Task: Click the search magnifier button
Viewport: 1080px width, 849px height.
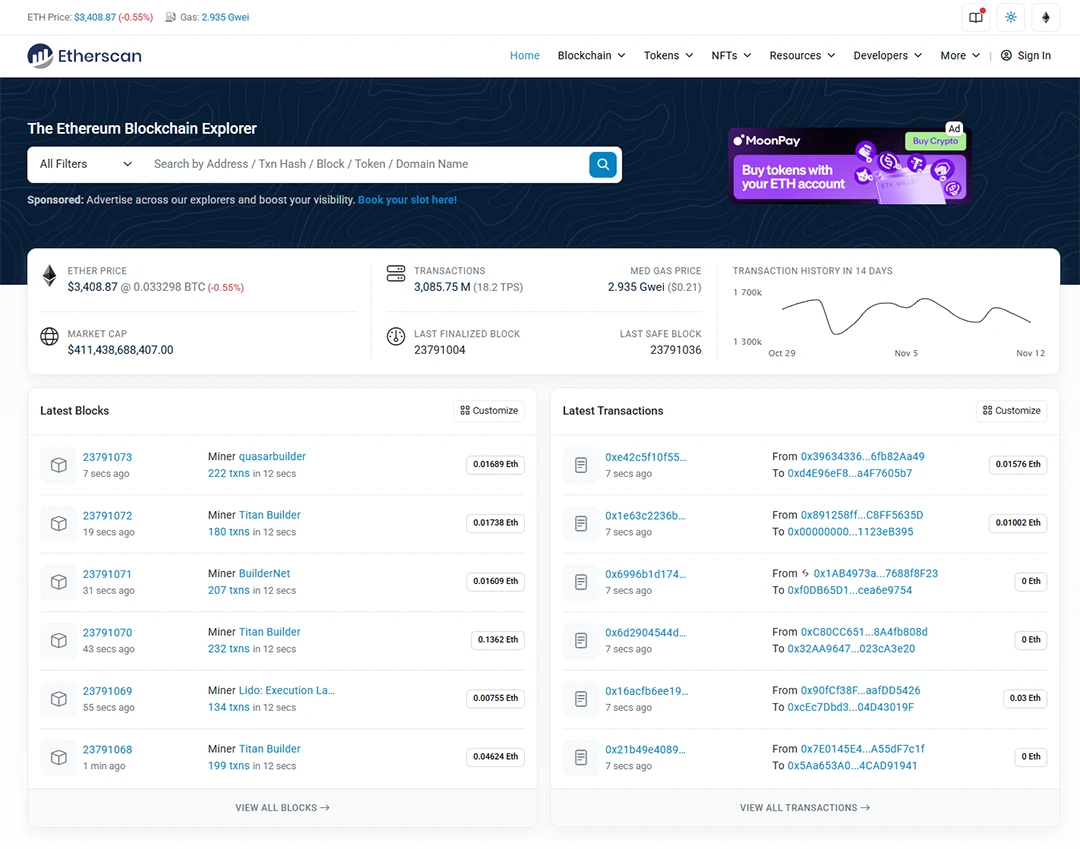Action: point(602,164)
